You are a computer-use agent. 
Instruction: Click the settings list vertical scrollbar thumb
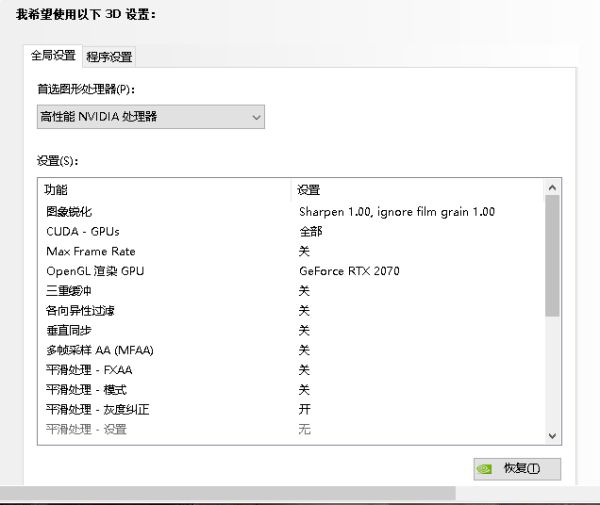(x=553, y=255)
